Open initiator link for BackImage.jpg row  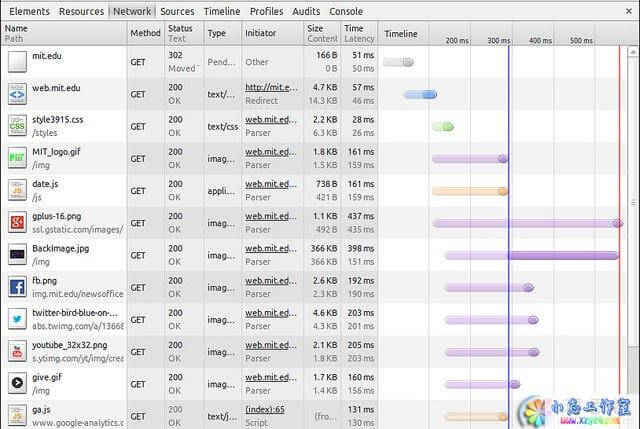(x=271, y=249)
